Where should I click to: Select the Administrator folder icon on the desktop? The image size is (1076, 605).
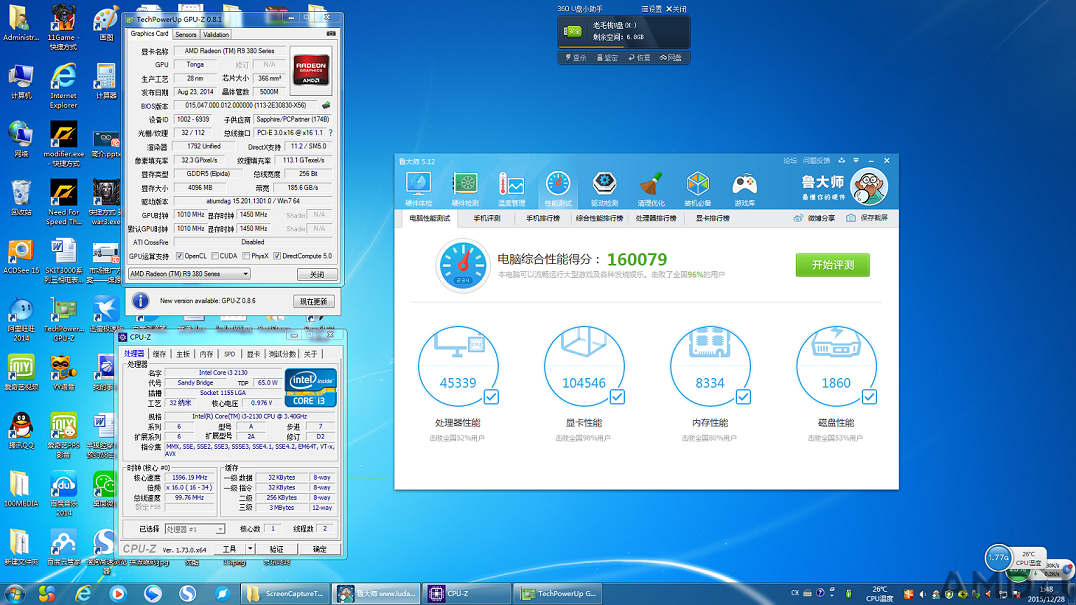(21, 23)
